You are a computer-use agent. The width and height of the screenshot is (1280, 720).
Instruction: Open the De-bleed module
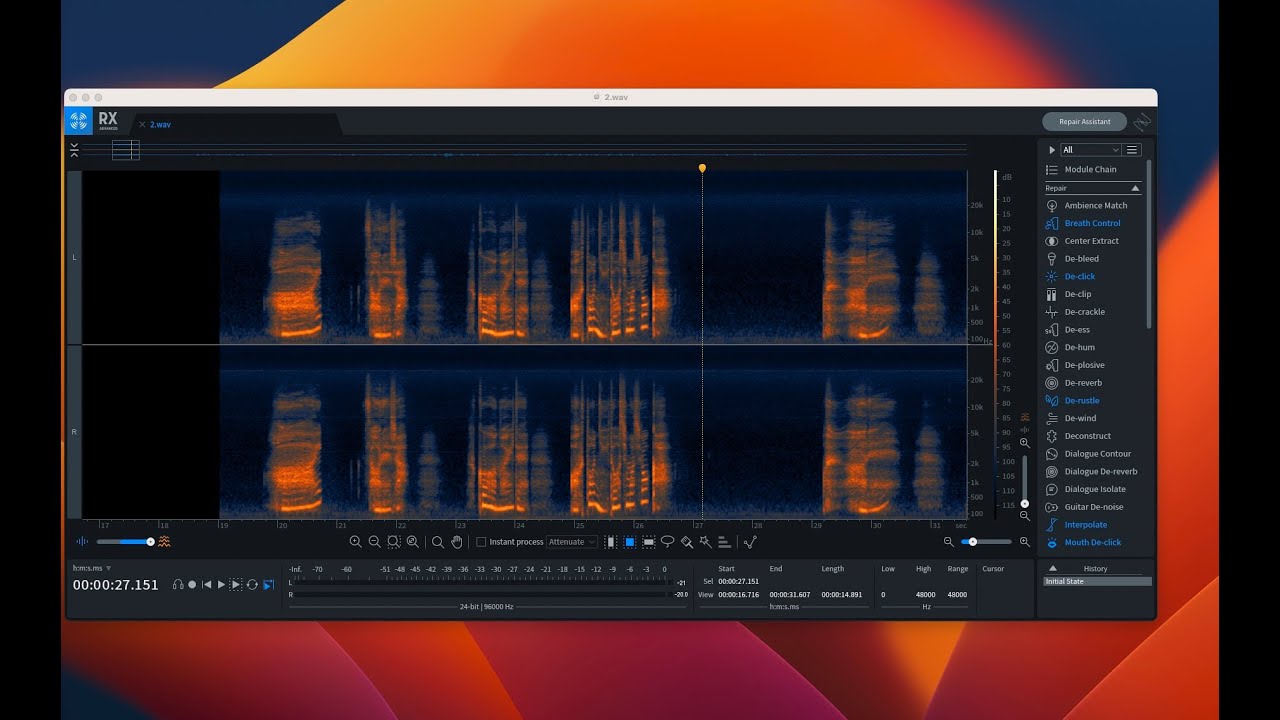click(1081, 259)
